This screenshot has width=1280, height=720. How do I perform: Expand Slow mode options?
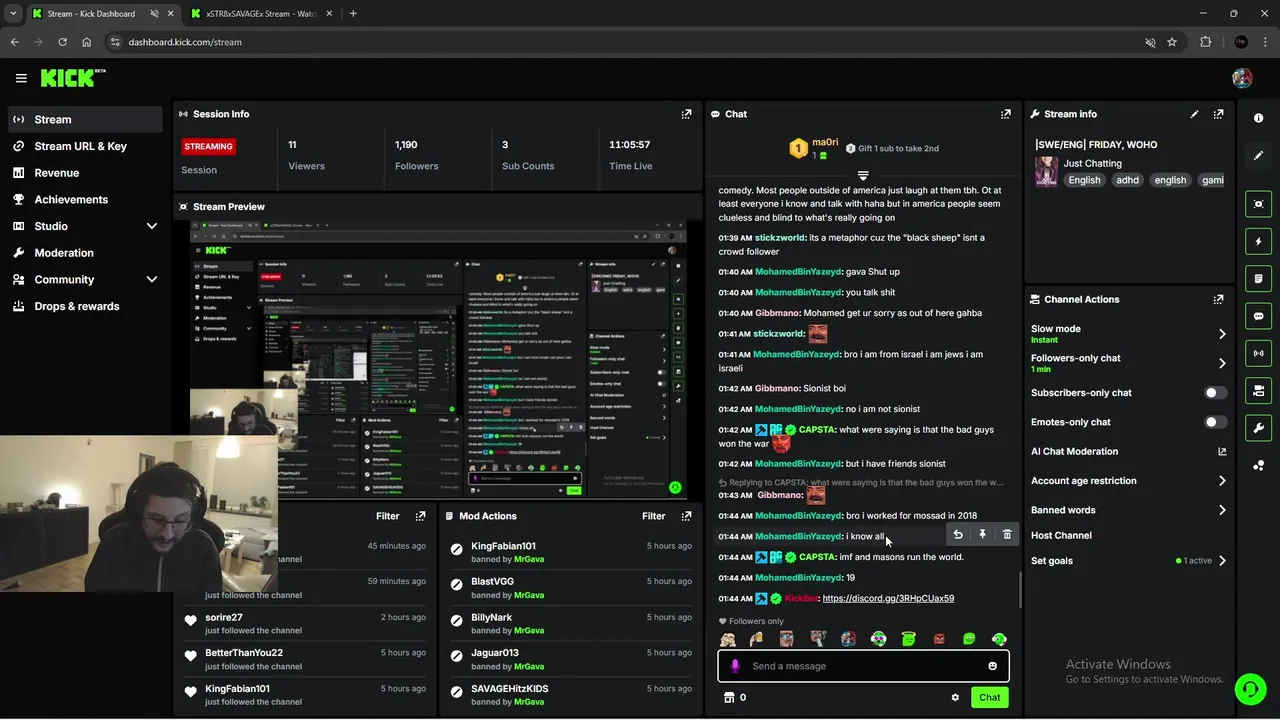[1222, 334]
